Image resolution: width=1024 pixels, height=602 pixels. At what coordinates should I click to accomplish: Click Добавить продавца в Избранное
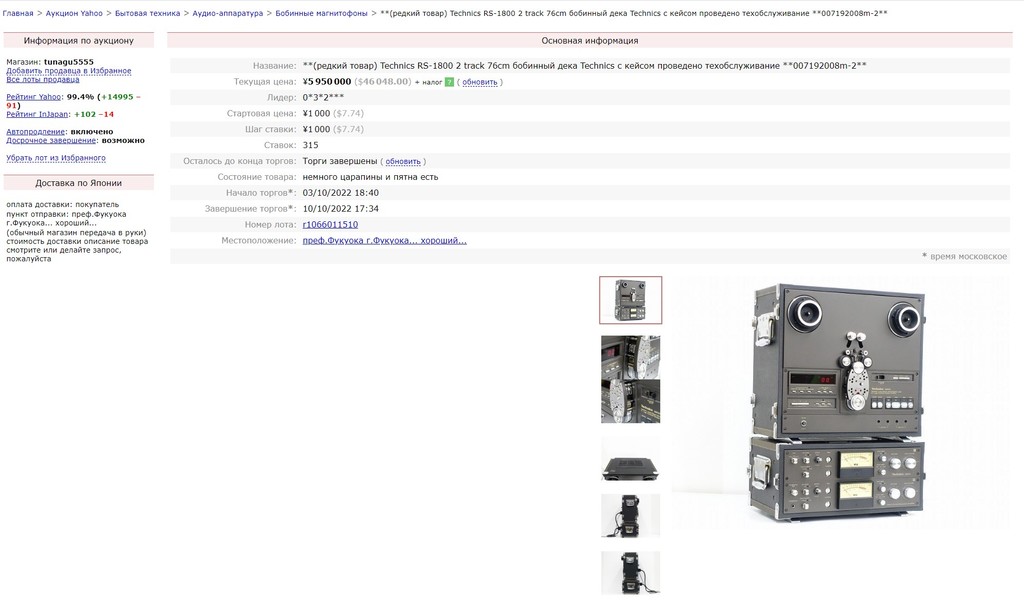tap(68, 71)
